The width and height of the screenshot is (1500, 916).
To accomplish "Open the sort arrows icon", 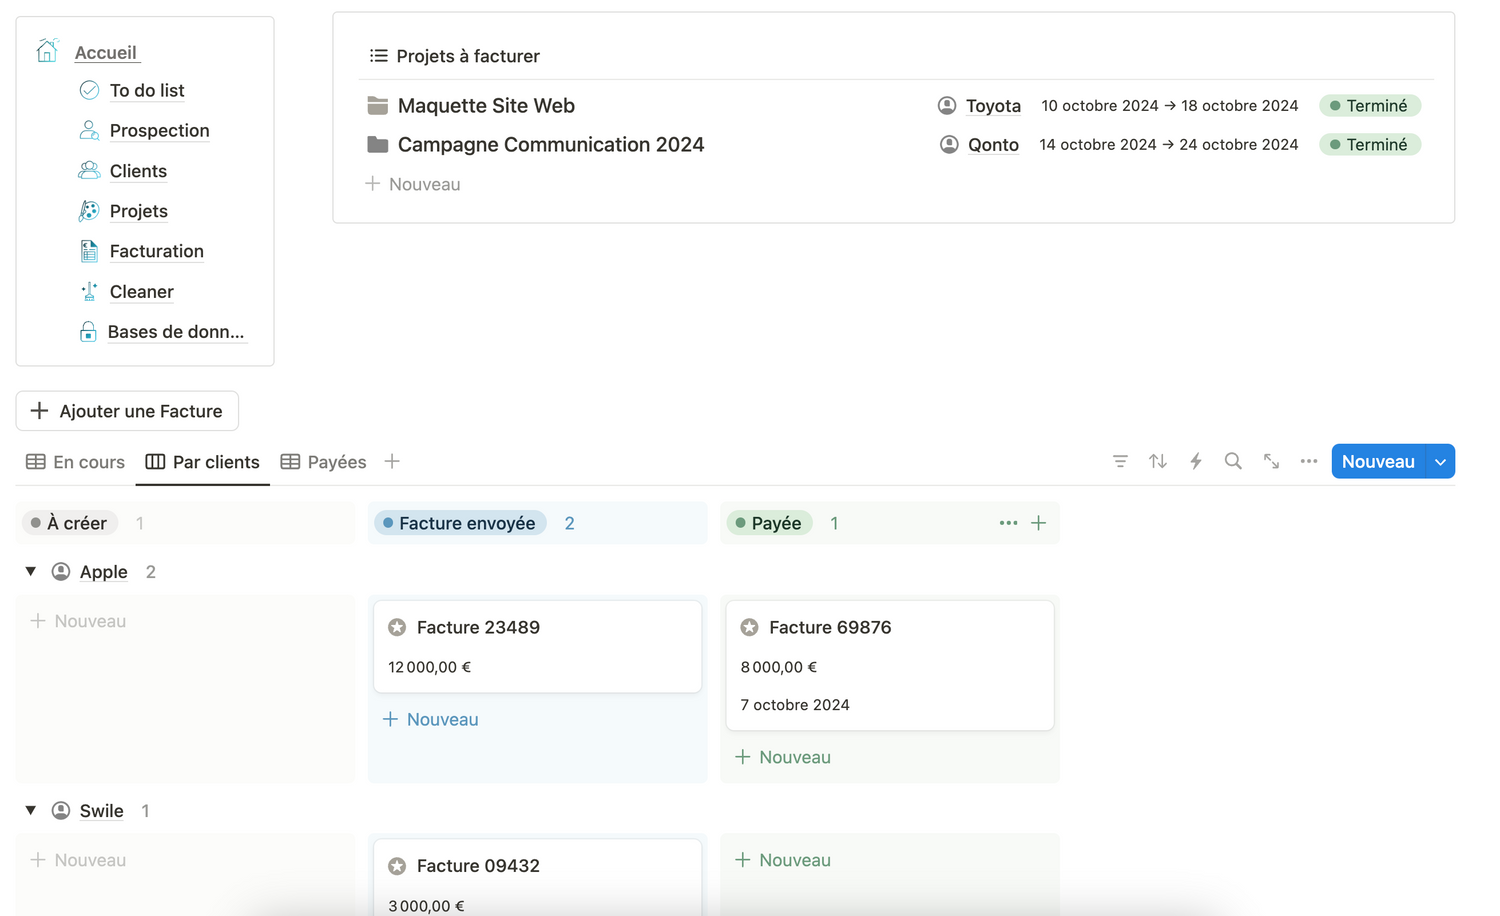I will [x=1157, y=461].
